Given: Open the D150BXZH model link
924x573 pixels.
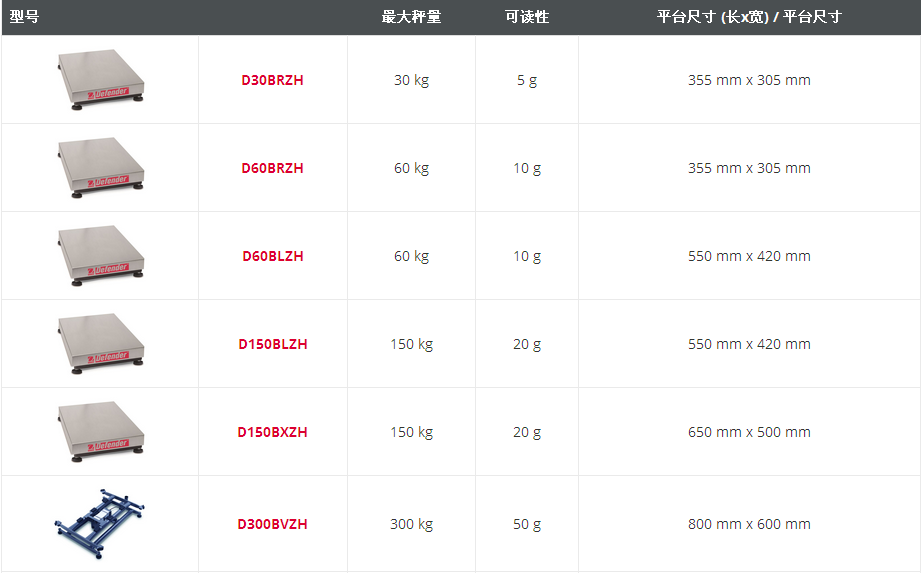Looking at the screenshot, I should (272, 432).
